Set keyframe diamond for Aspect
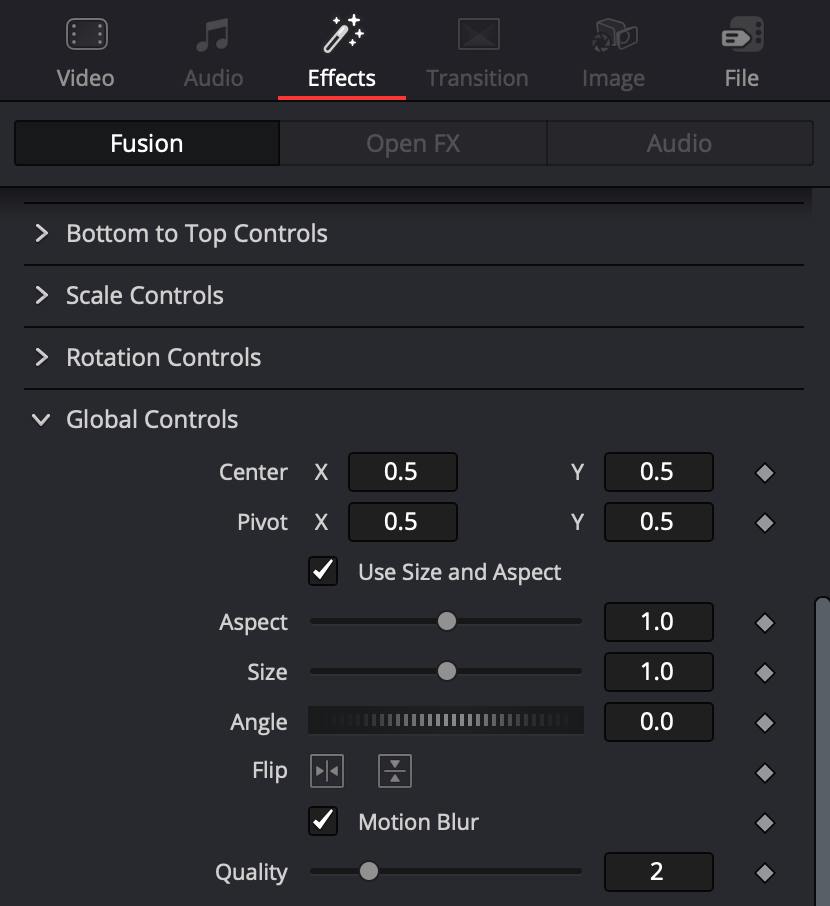This screenshot has width=830, height=906. (765, 622)
